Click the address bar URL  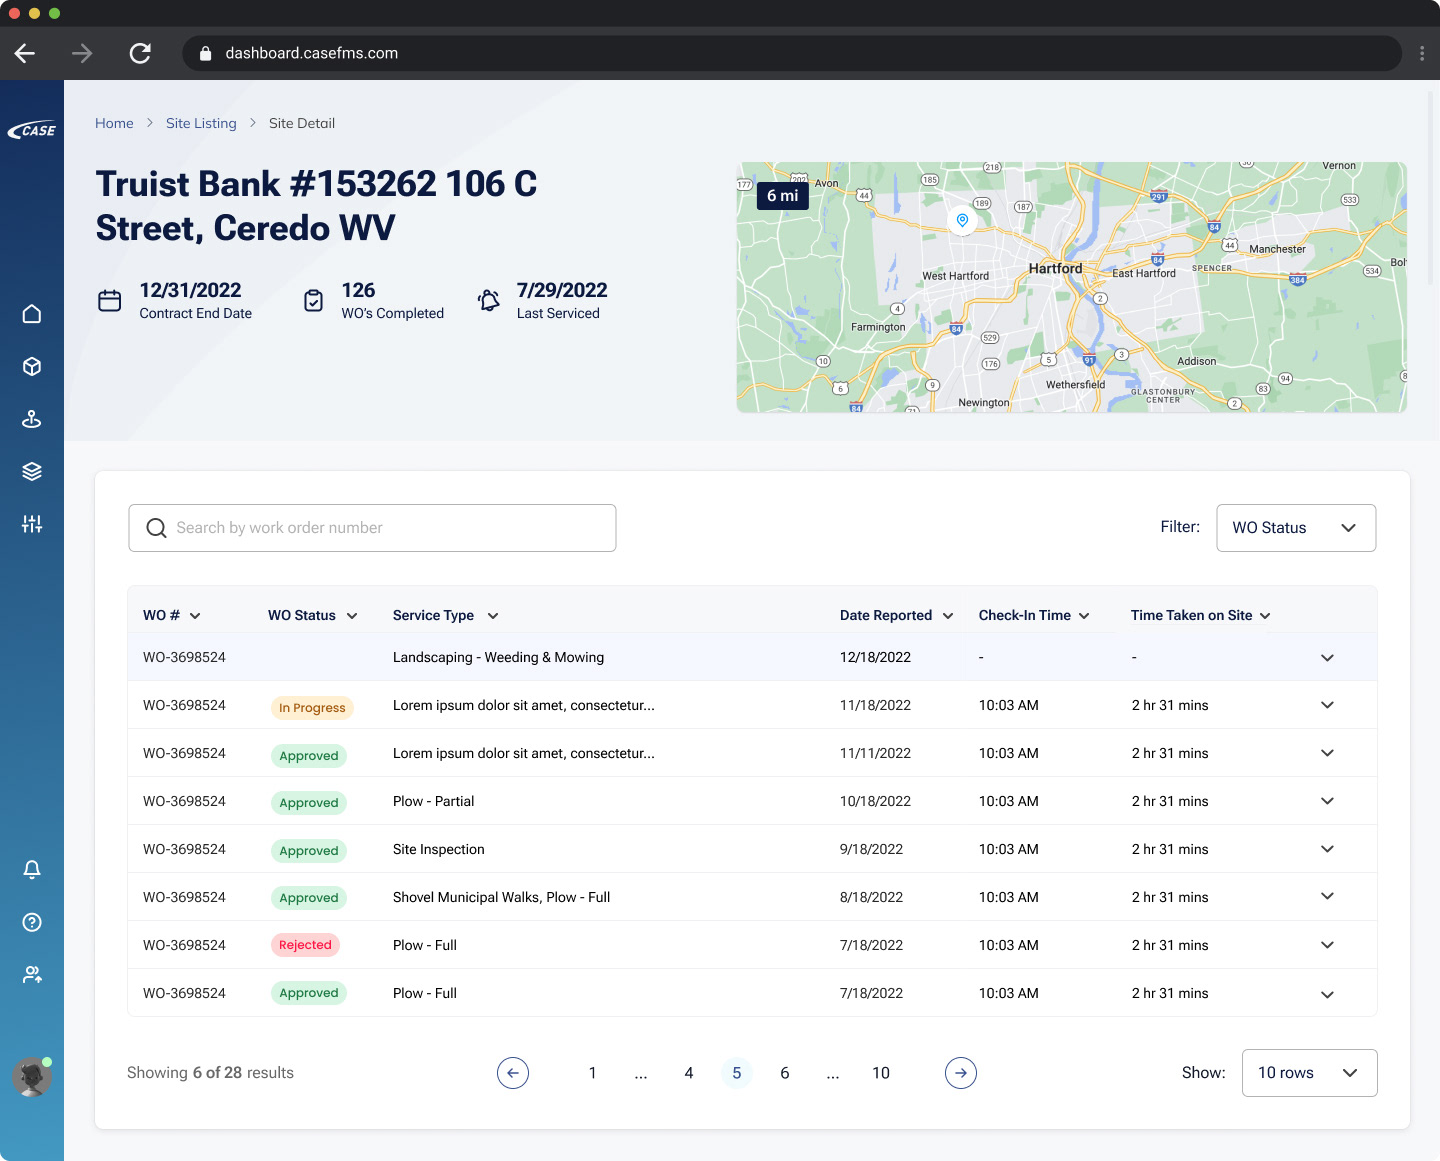[x=312, y=53]
